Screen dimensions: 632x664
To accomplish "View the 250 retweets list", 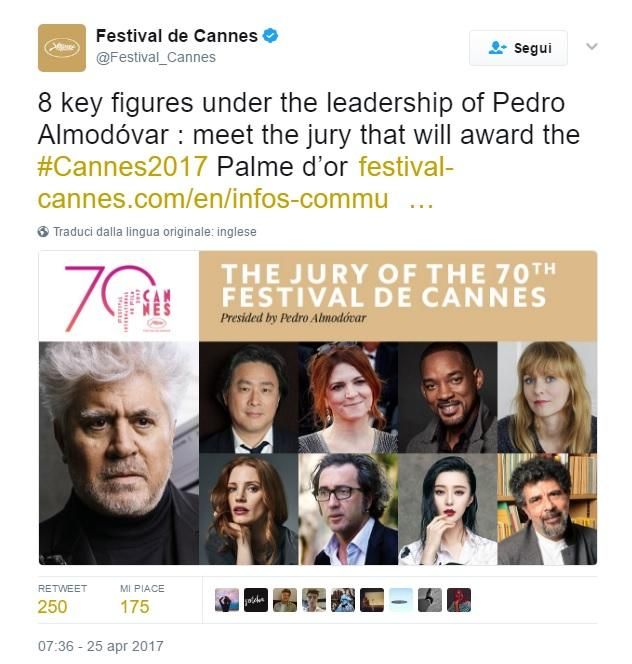I will pyautogui.click(x=53, y=606).
